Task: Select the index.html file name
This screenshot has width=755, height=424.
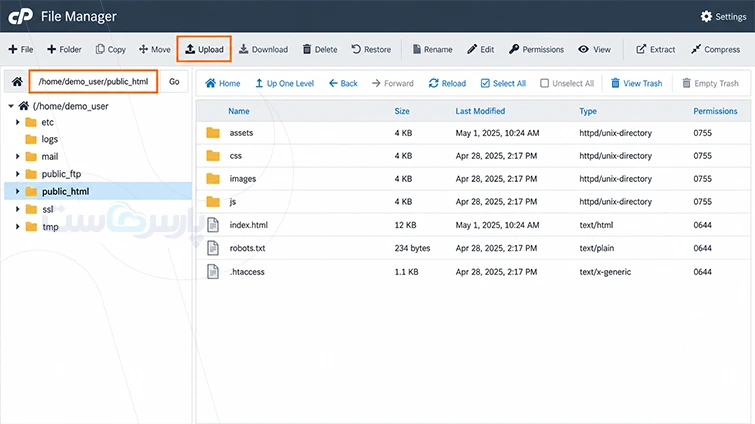Action: (x=248, y=225)
